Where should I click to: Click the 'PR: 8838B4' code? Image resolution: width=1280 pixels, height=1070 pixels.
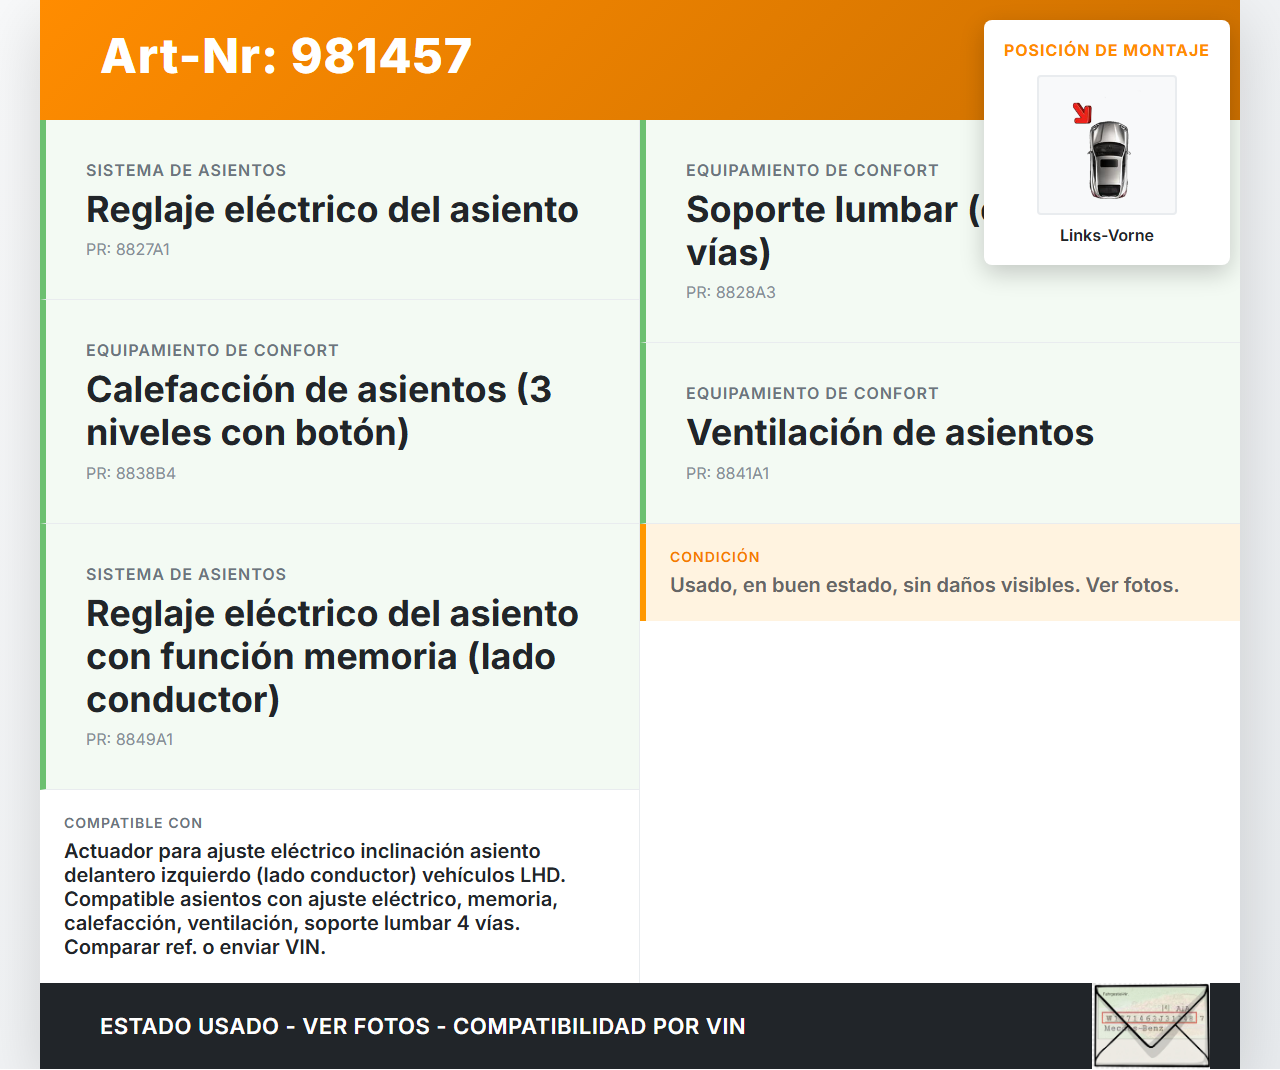(x=131, y=473)
